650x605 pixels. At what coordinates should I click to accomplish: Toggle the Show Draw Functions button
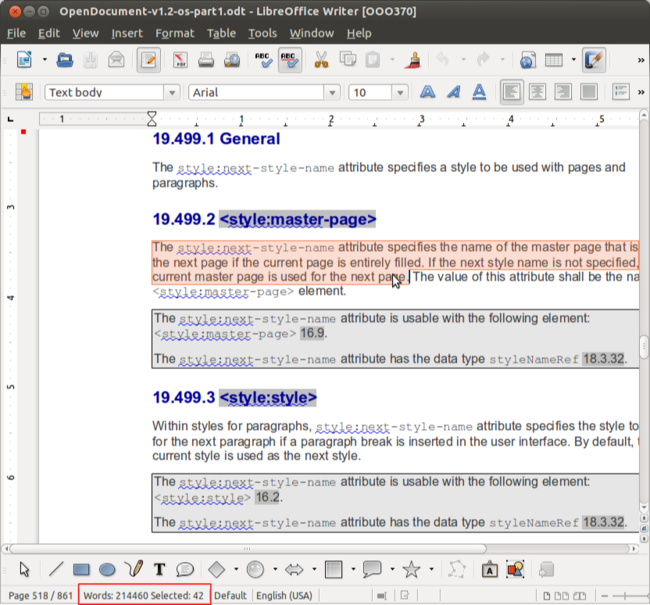(594, 60)
